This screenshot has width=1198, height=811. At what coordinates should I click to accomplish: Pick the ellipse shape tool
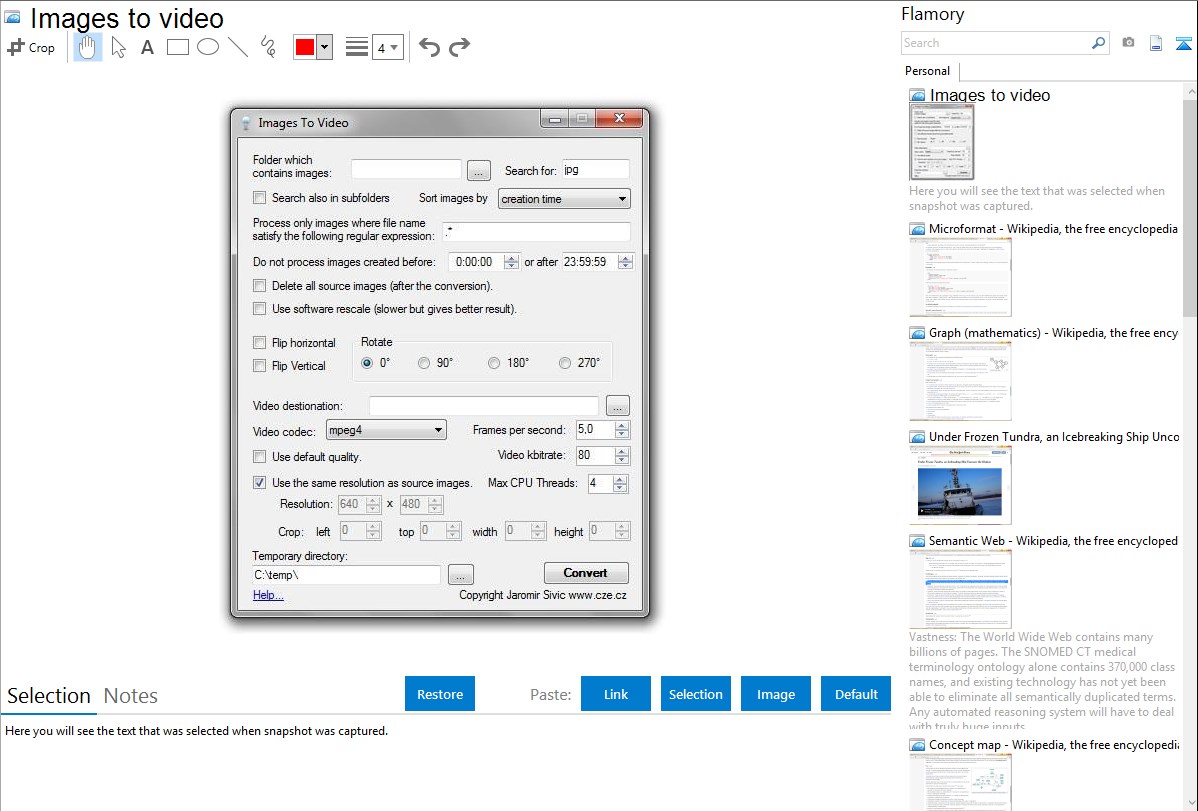(208, 47)
